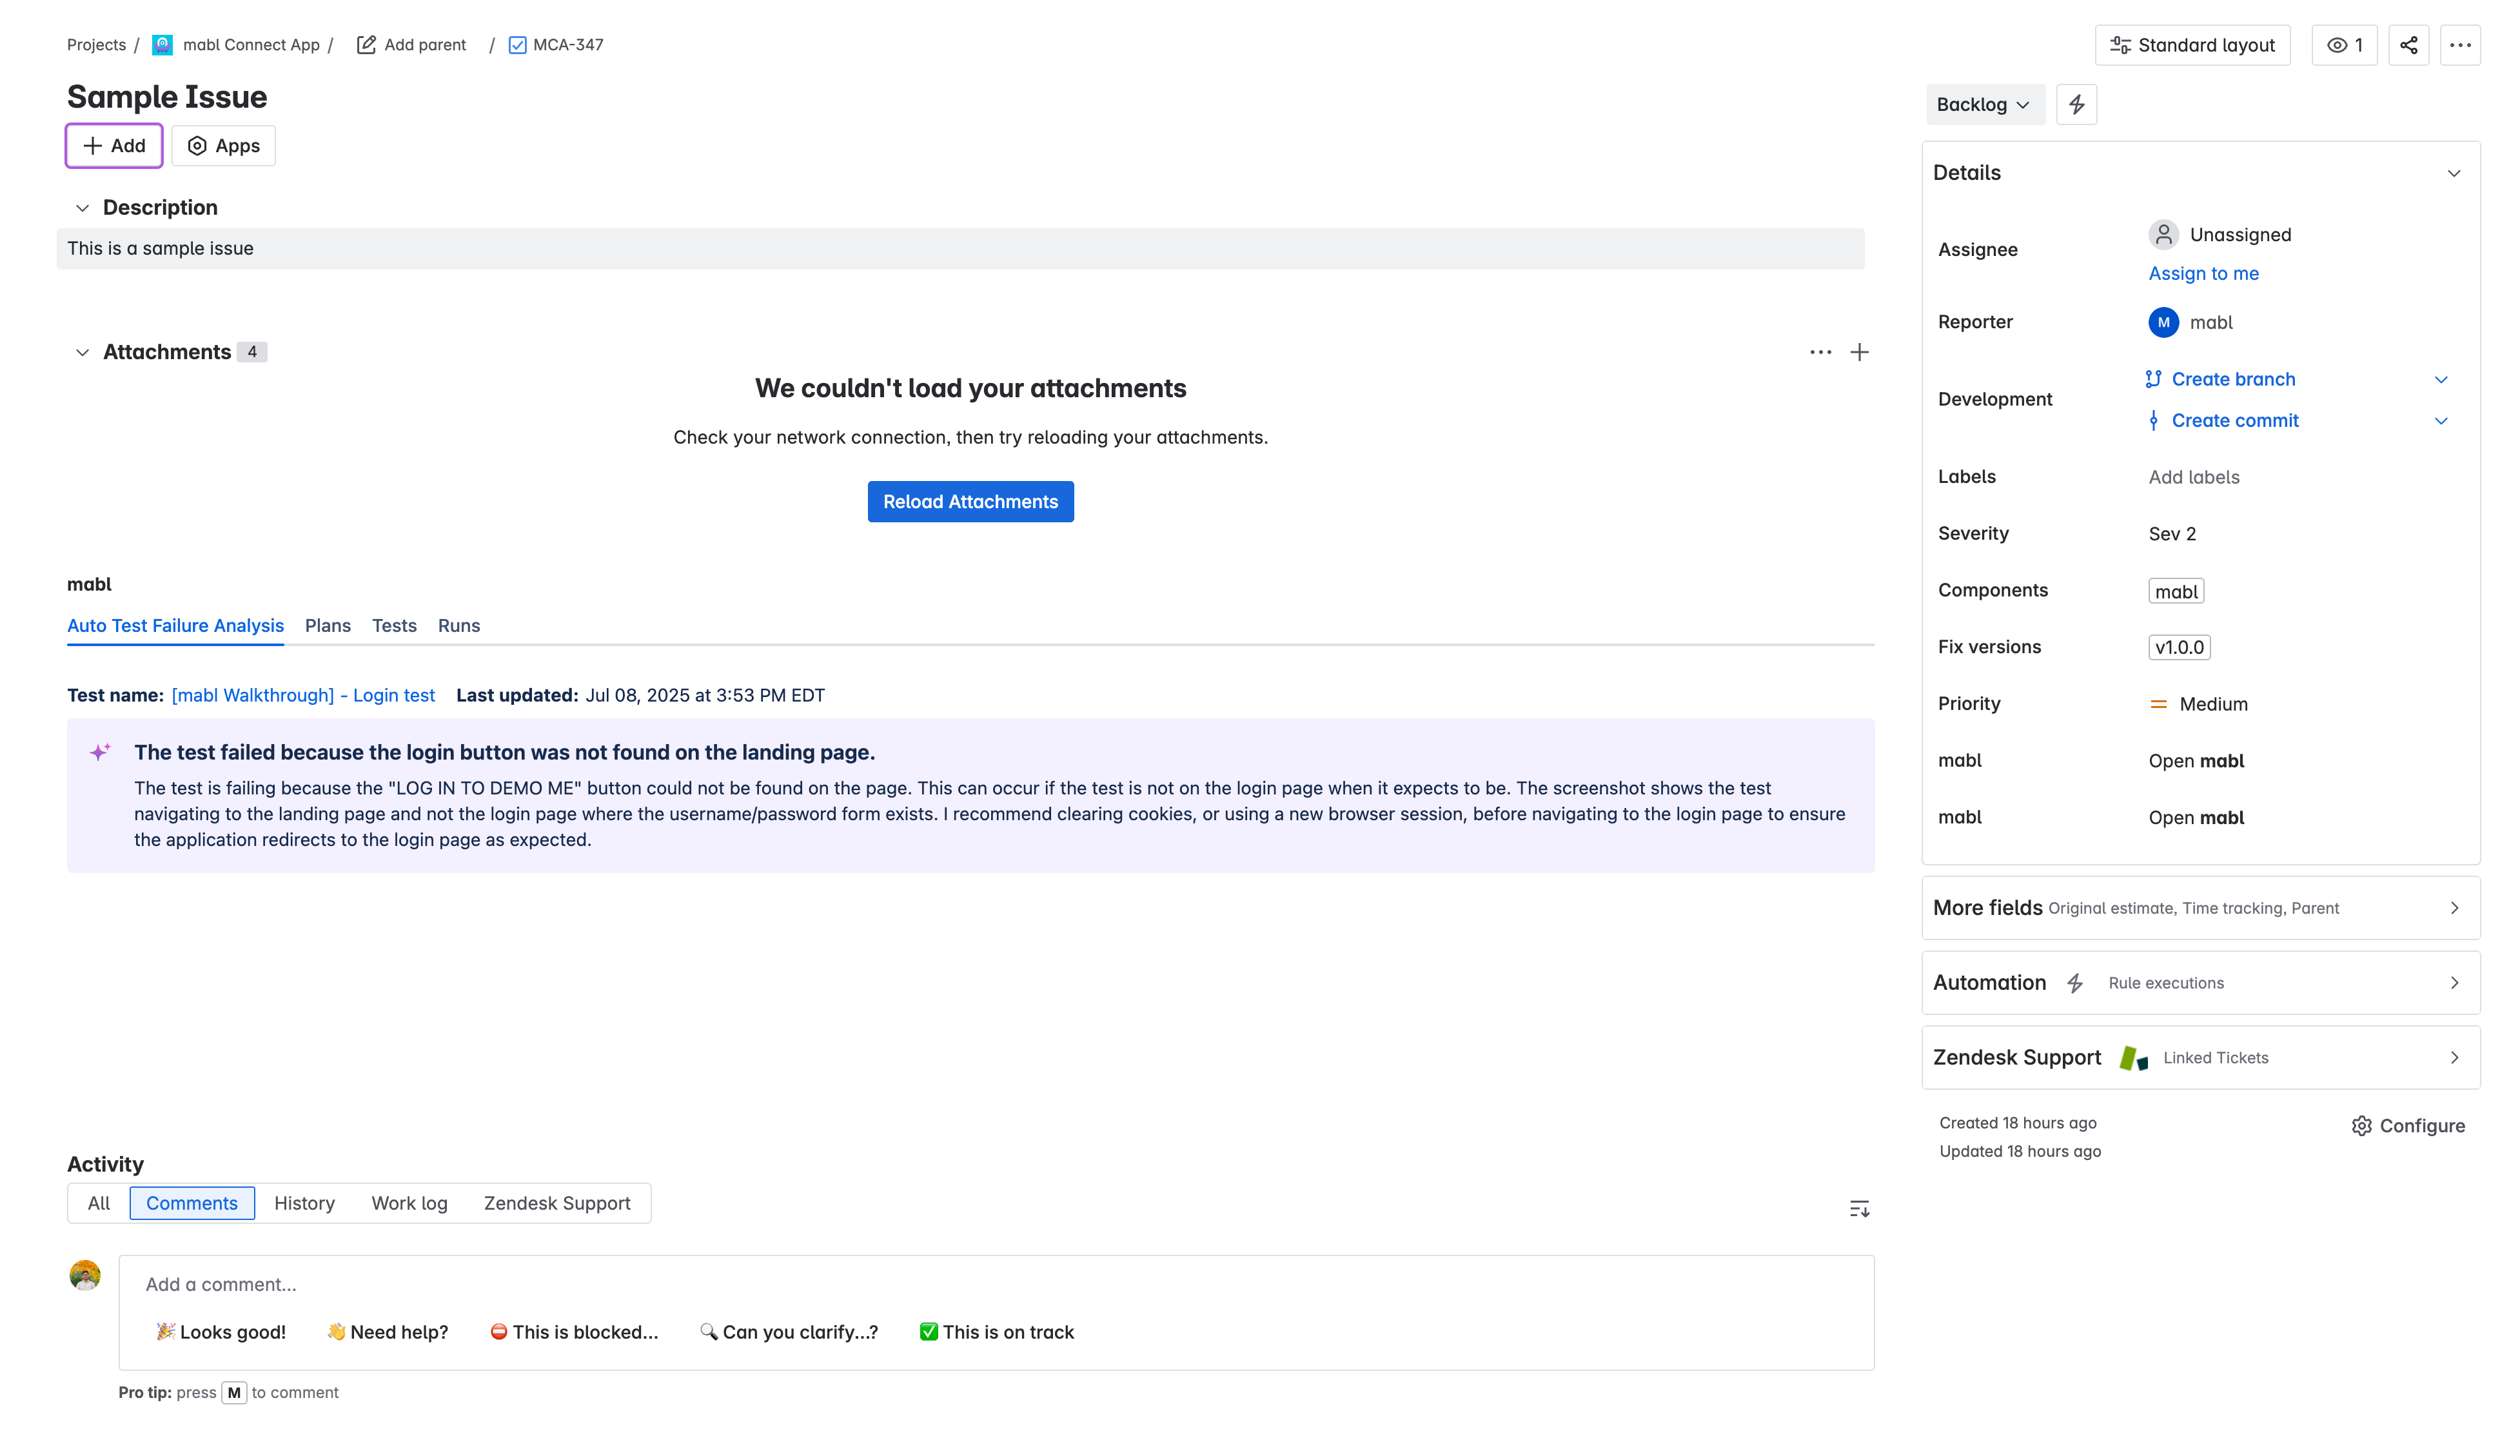
Task: Click Assign to me link
Action: pyautogui.click(x=2203, y=274)
